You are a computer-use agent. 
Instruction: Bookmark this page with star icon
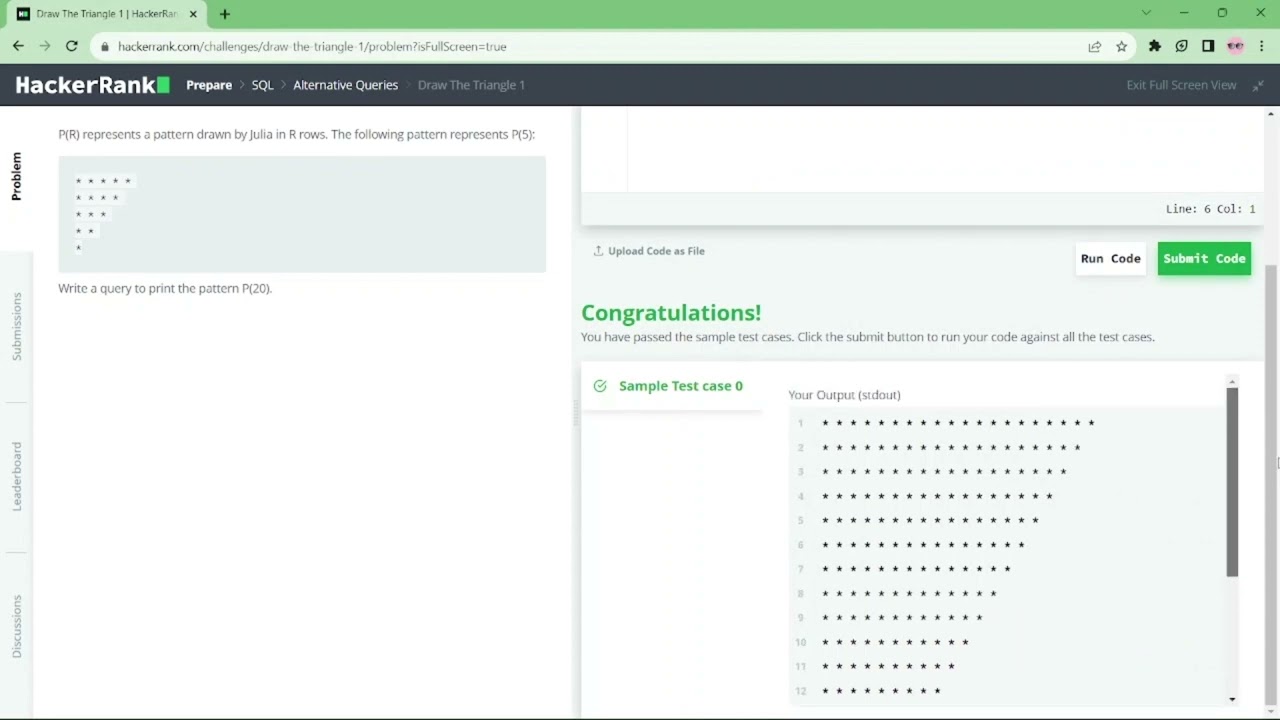click(x=1122, y=46)
